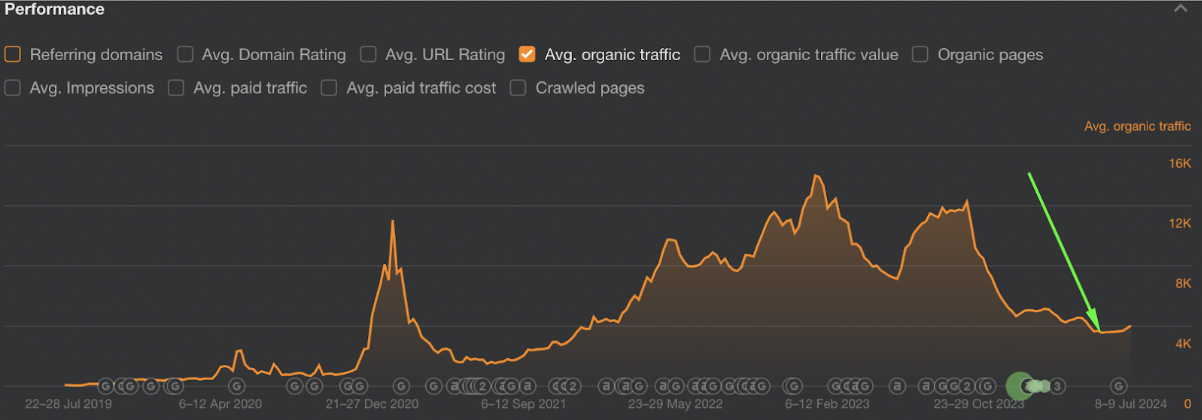
Task: Uncheck the Avg. organic traffic checkbox
Action: [x=527, y=55]
